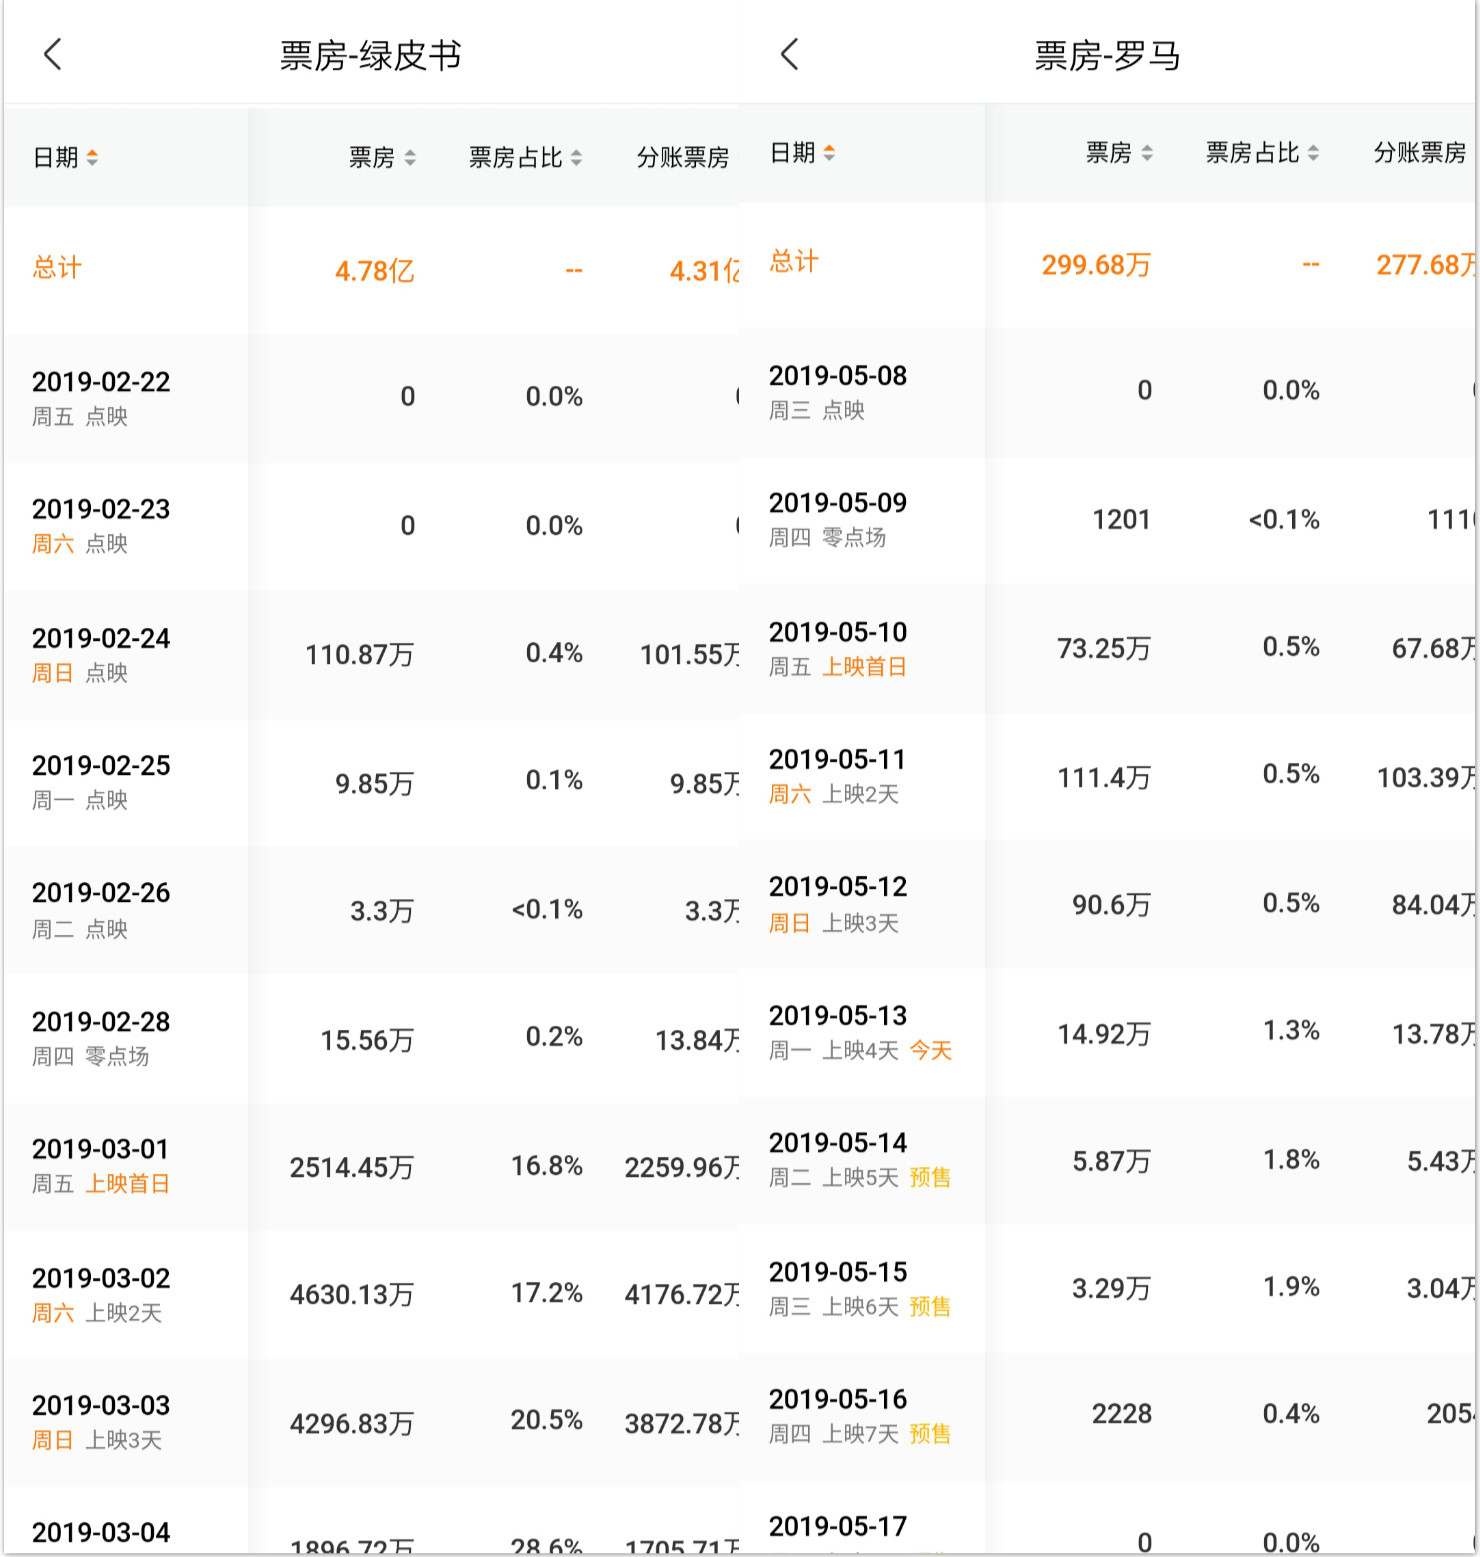1480x1557 pixels.
Task: Click the 票房-绿皮书 page title
Action: point(371,55)
